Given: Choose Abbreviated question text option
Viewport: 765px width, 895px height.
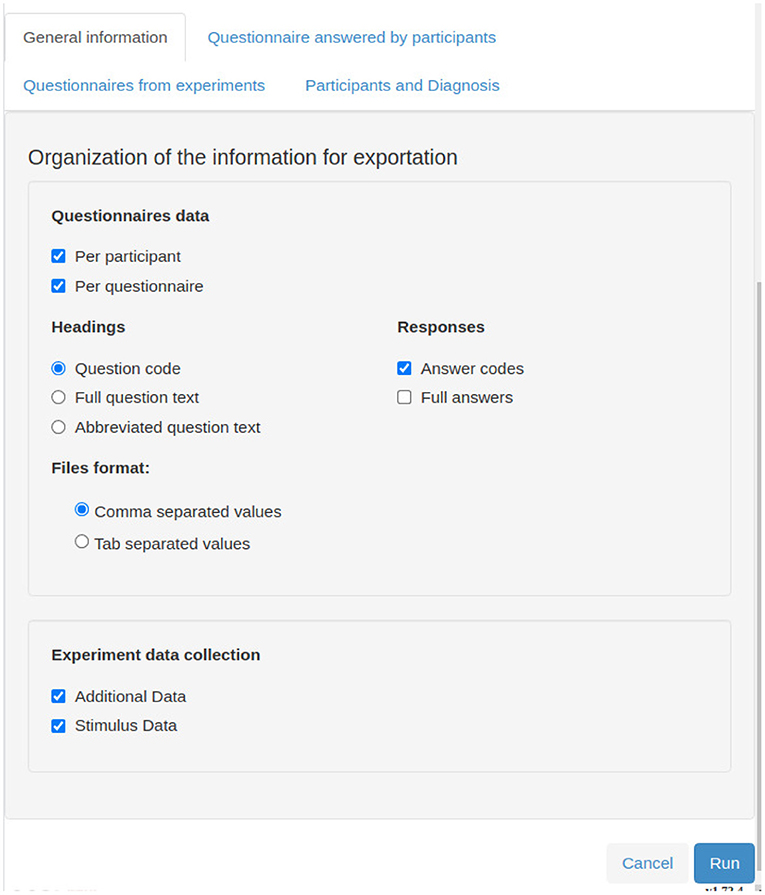Looking at the screenshot, I should click(58, 427).
